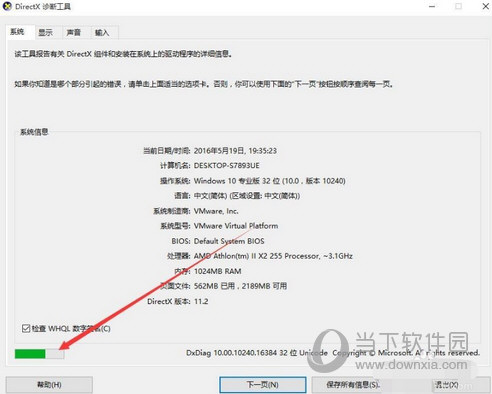The image size is (492, 394).
Task: Switch to the 系统 tab
Action: [18, 32]
